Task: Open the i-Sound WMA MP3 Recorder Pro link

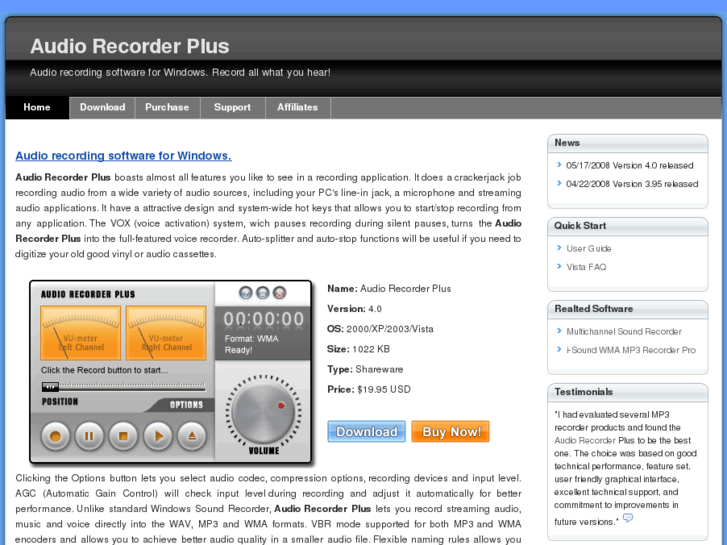Action: pyautogui.click(x=631, y=350)
